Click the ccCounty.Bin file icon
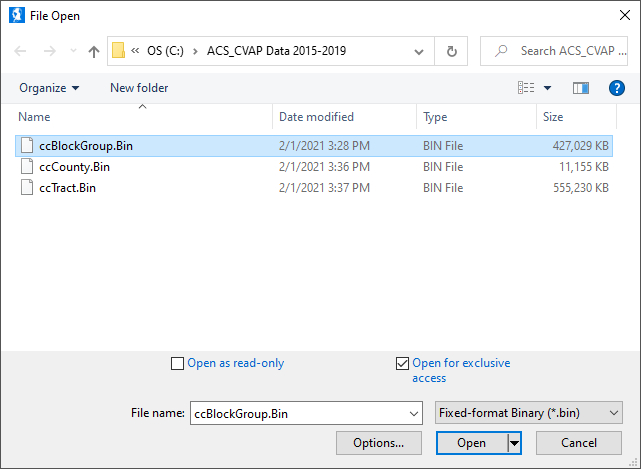Screen dimensions: 641x469 27,167
